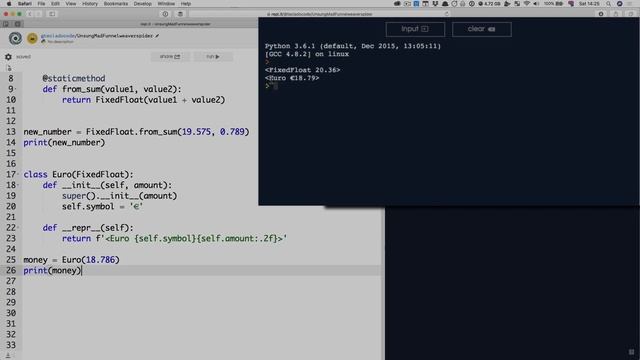Screen dimensions: 640x360
Task: Click the f-string return on line 23
Action: (x=175, y=238)
